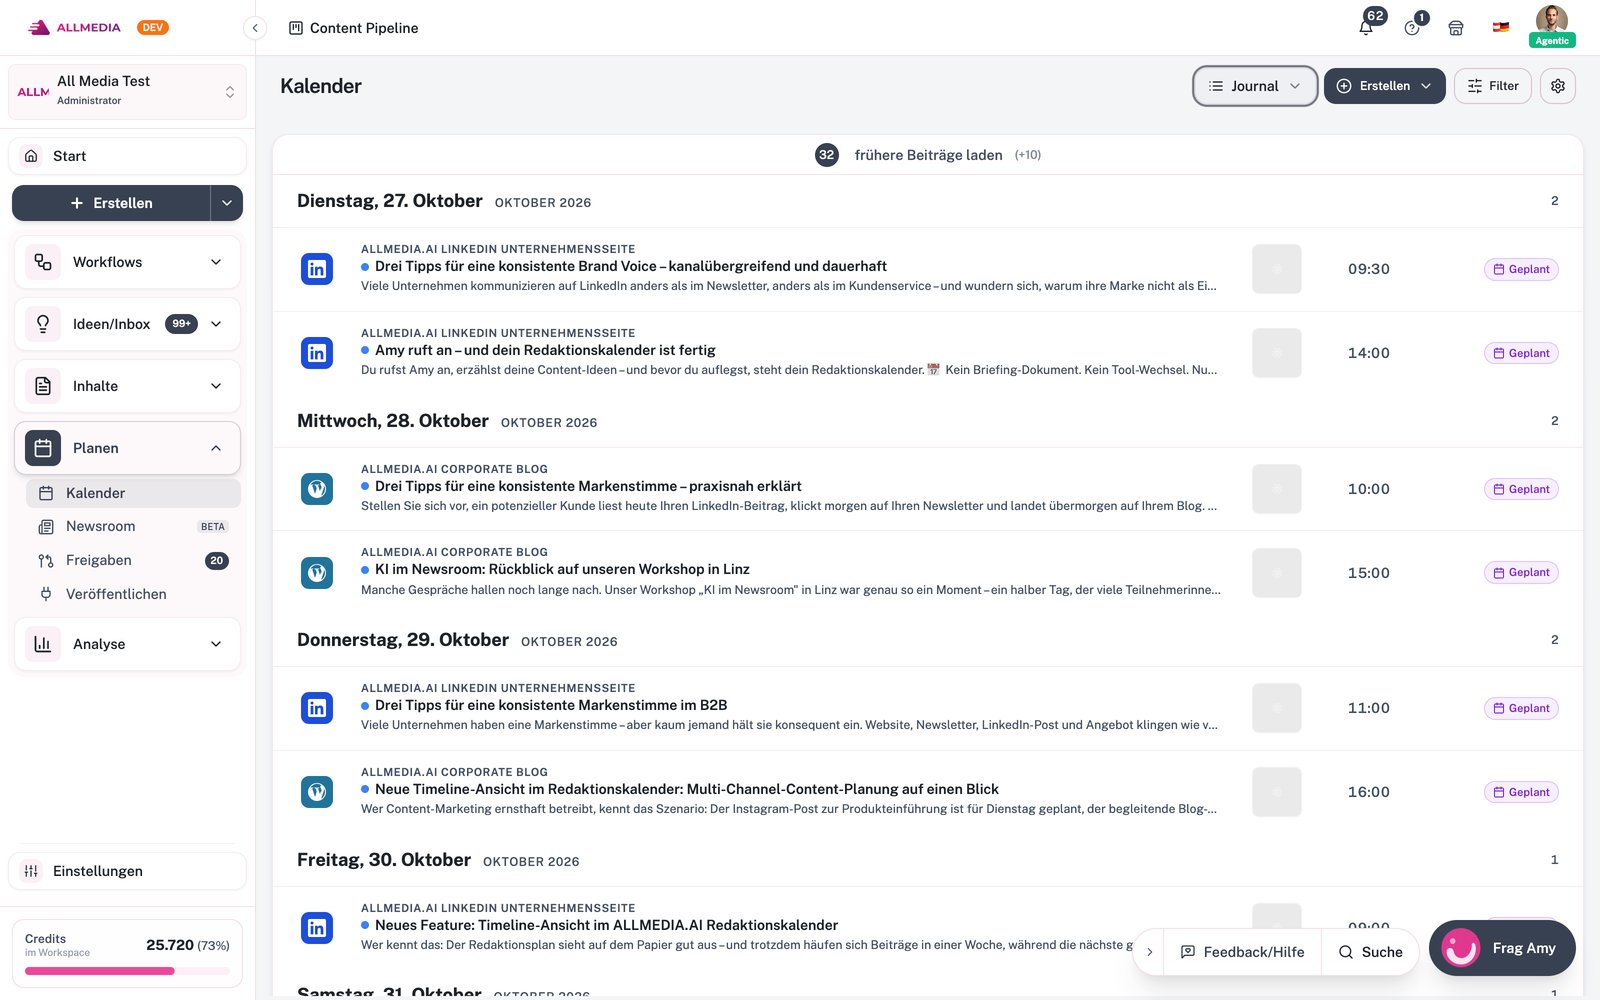Click the help question mark icon
The height and width of the screenshot is (1000, 1600).
[x=1412, y=28]
